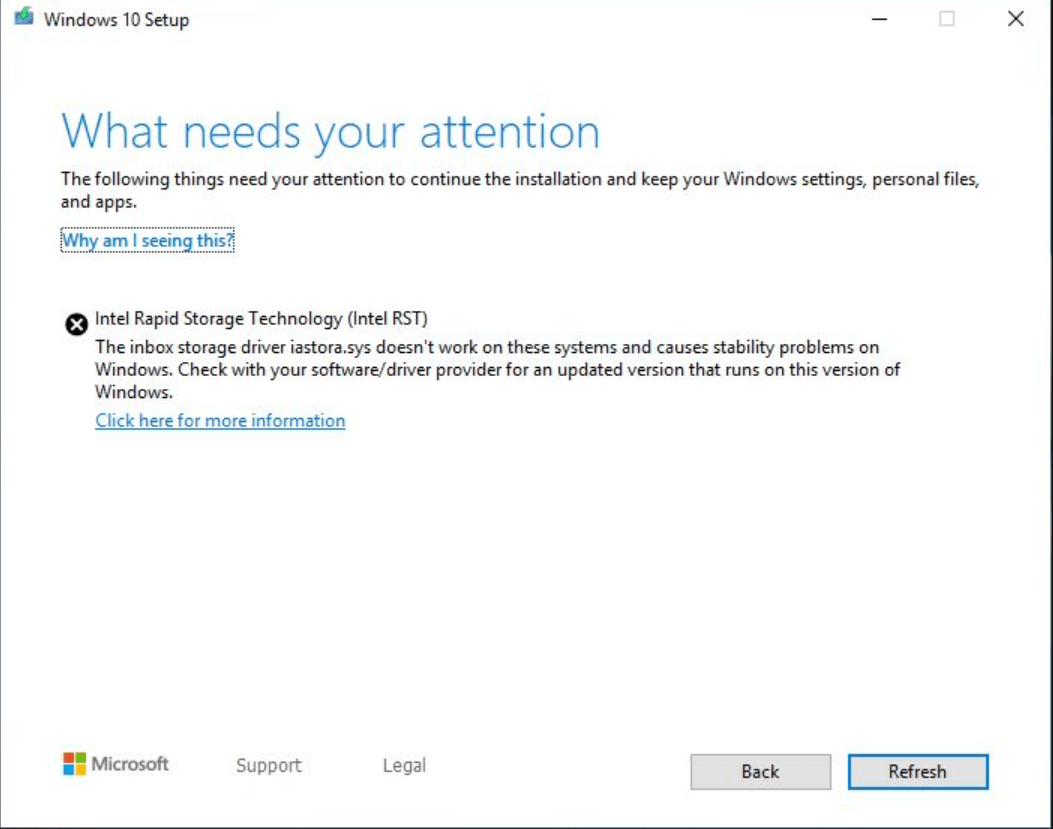1053x829 pixels.
Task: Click the Refresh button
Action: [x=918, y=772]
